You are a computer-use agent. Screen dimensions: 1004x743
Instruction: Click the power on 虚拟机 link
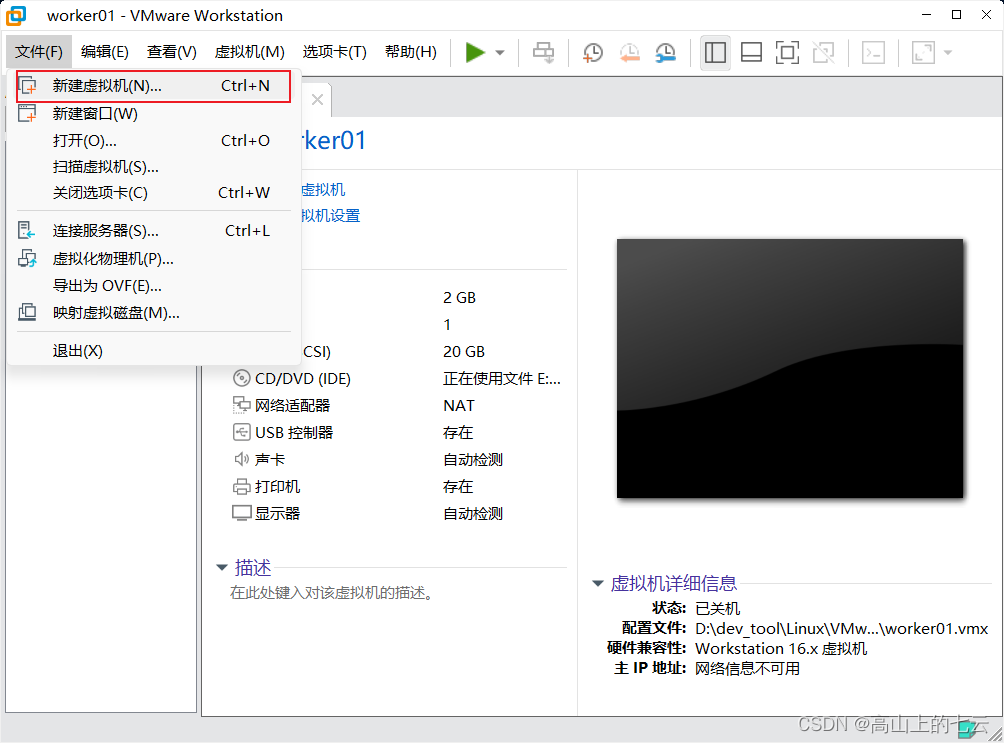(323, 190)
